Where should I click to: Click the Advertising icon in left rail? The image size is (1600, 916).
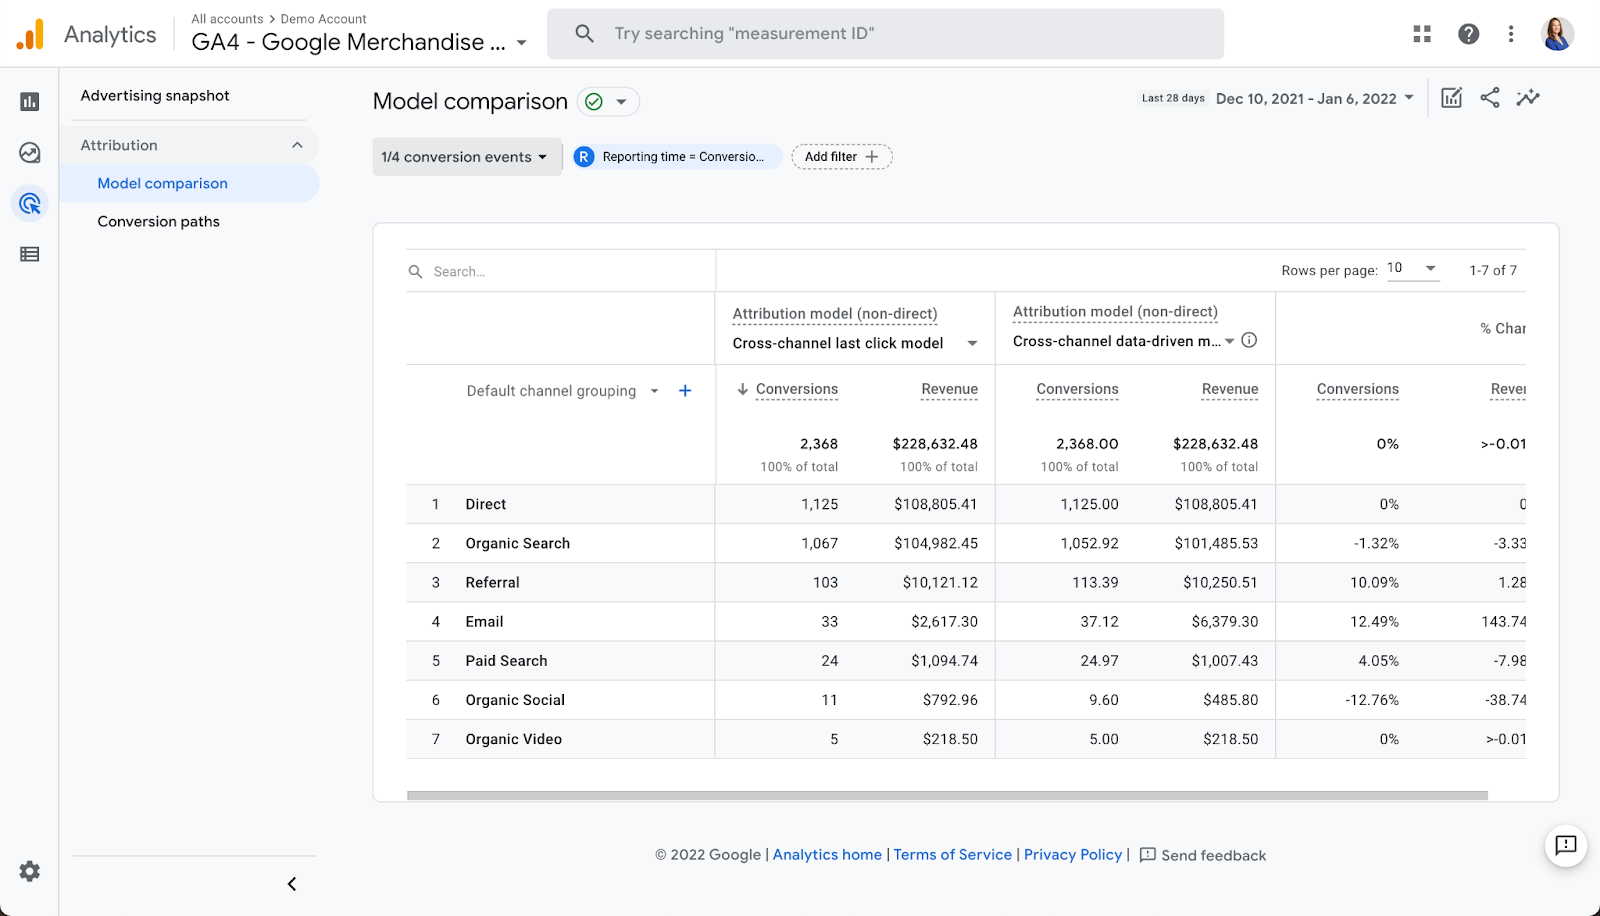30,204
